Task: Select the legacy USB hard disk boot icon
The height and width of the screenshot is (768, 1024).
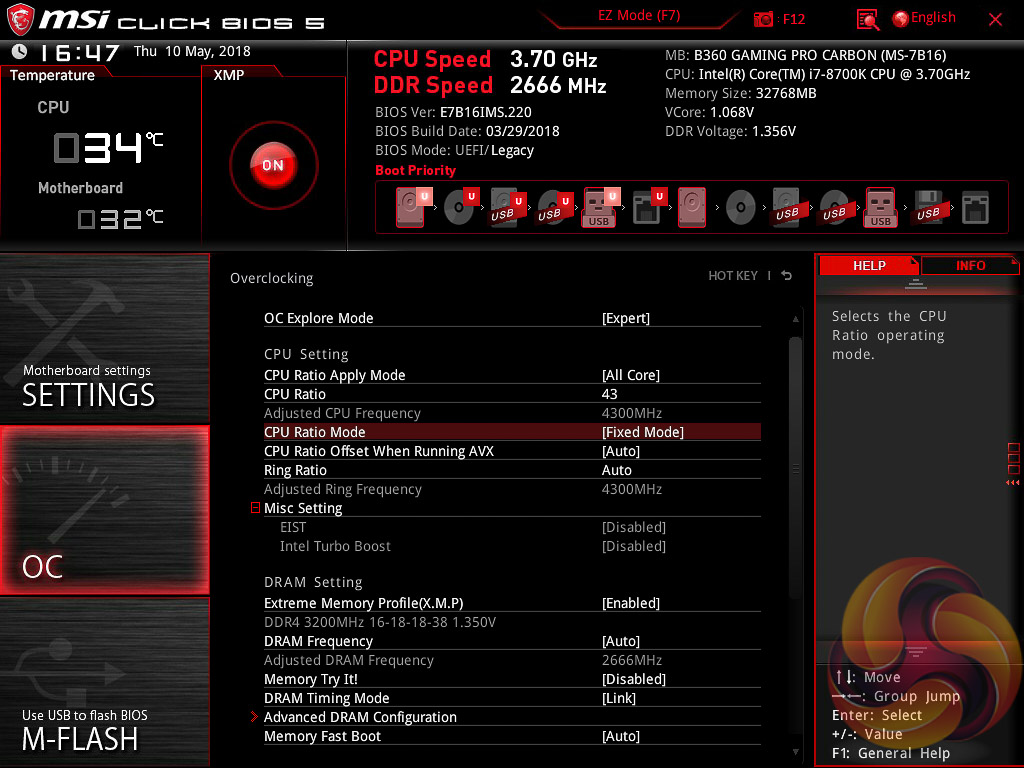Action: tap(787, 207)
